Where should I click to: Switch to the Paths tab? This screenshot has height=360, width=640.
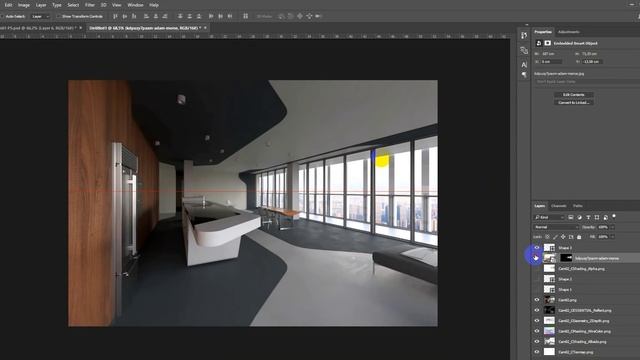tap(578, 206)
